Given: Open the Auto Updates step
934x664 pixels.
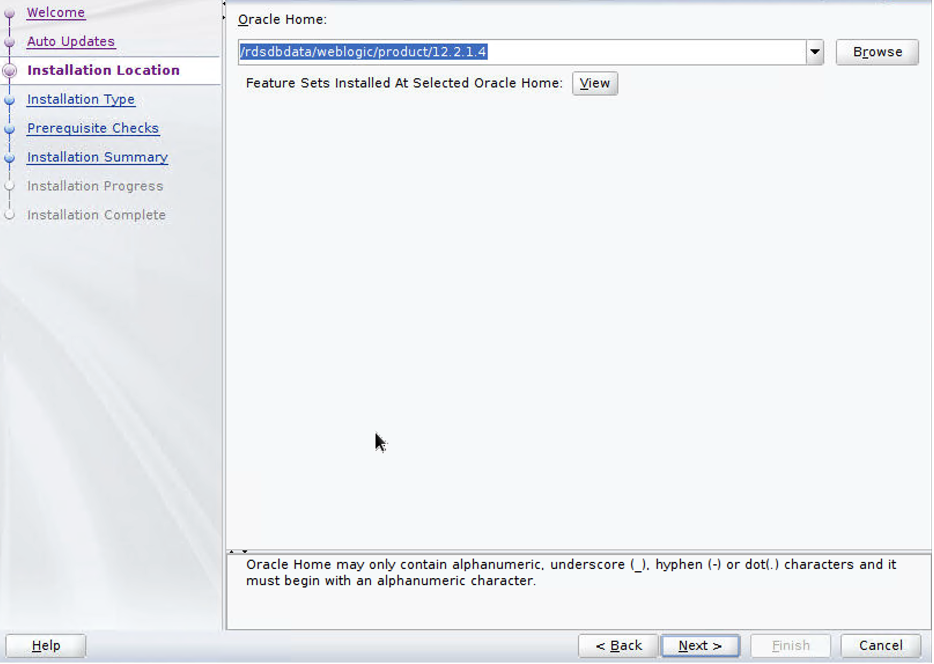Looking at the screenshot, I should (x=71, y=42).
